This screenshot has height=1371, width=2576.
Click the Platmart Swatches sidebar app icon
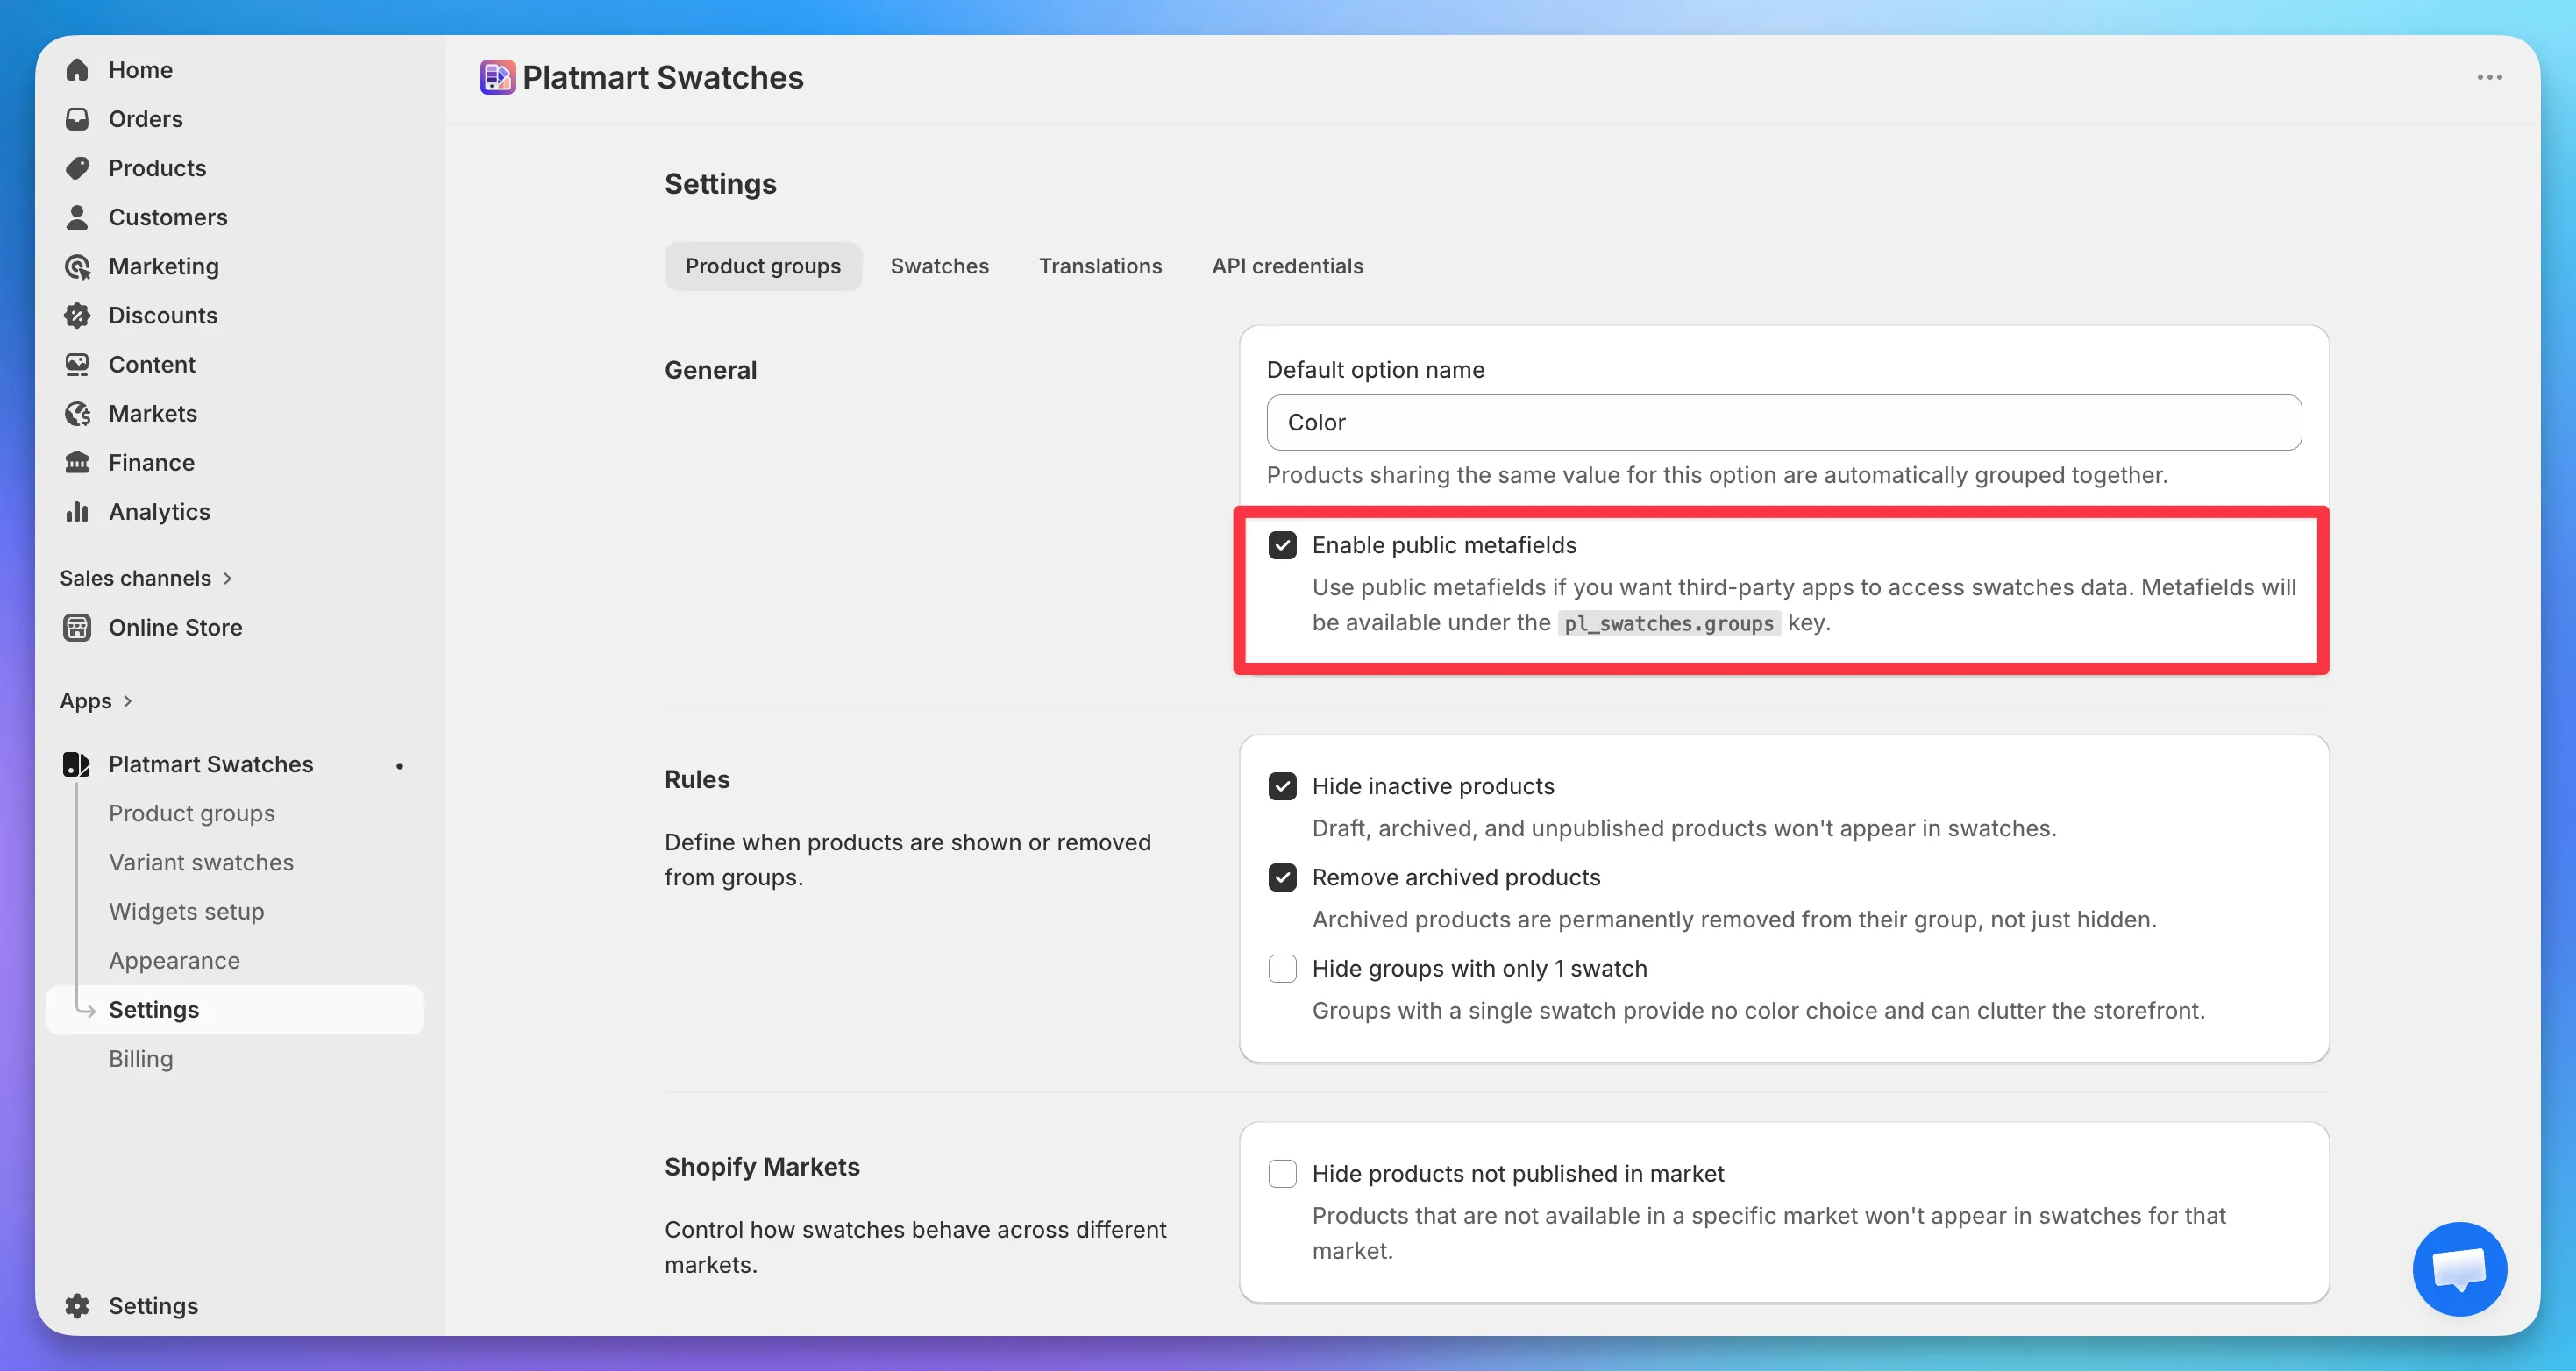[x=76, y=764]
